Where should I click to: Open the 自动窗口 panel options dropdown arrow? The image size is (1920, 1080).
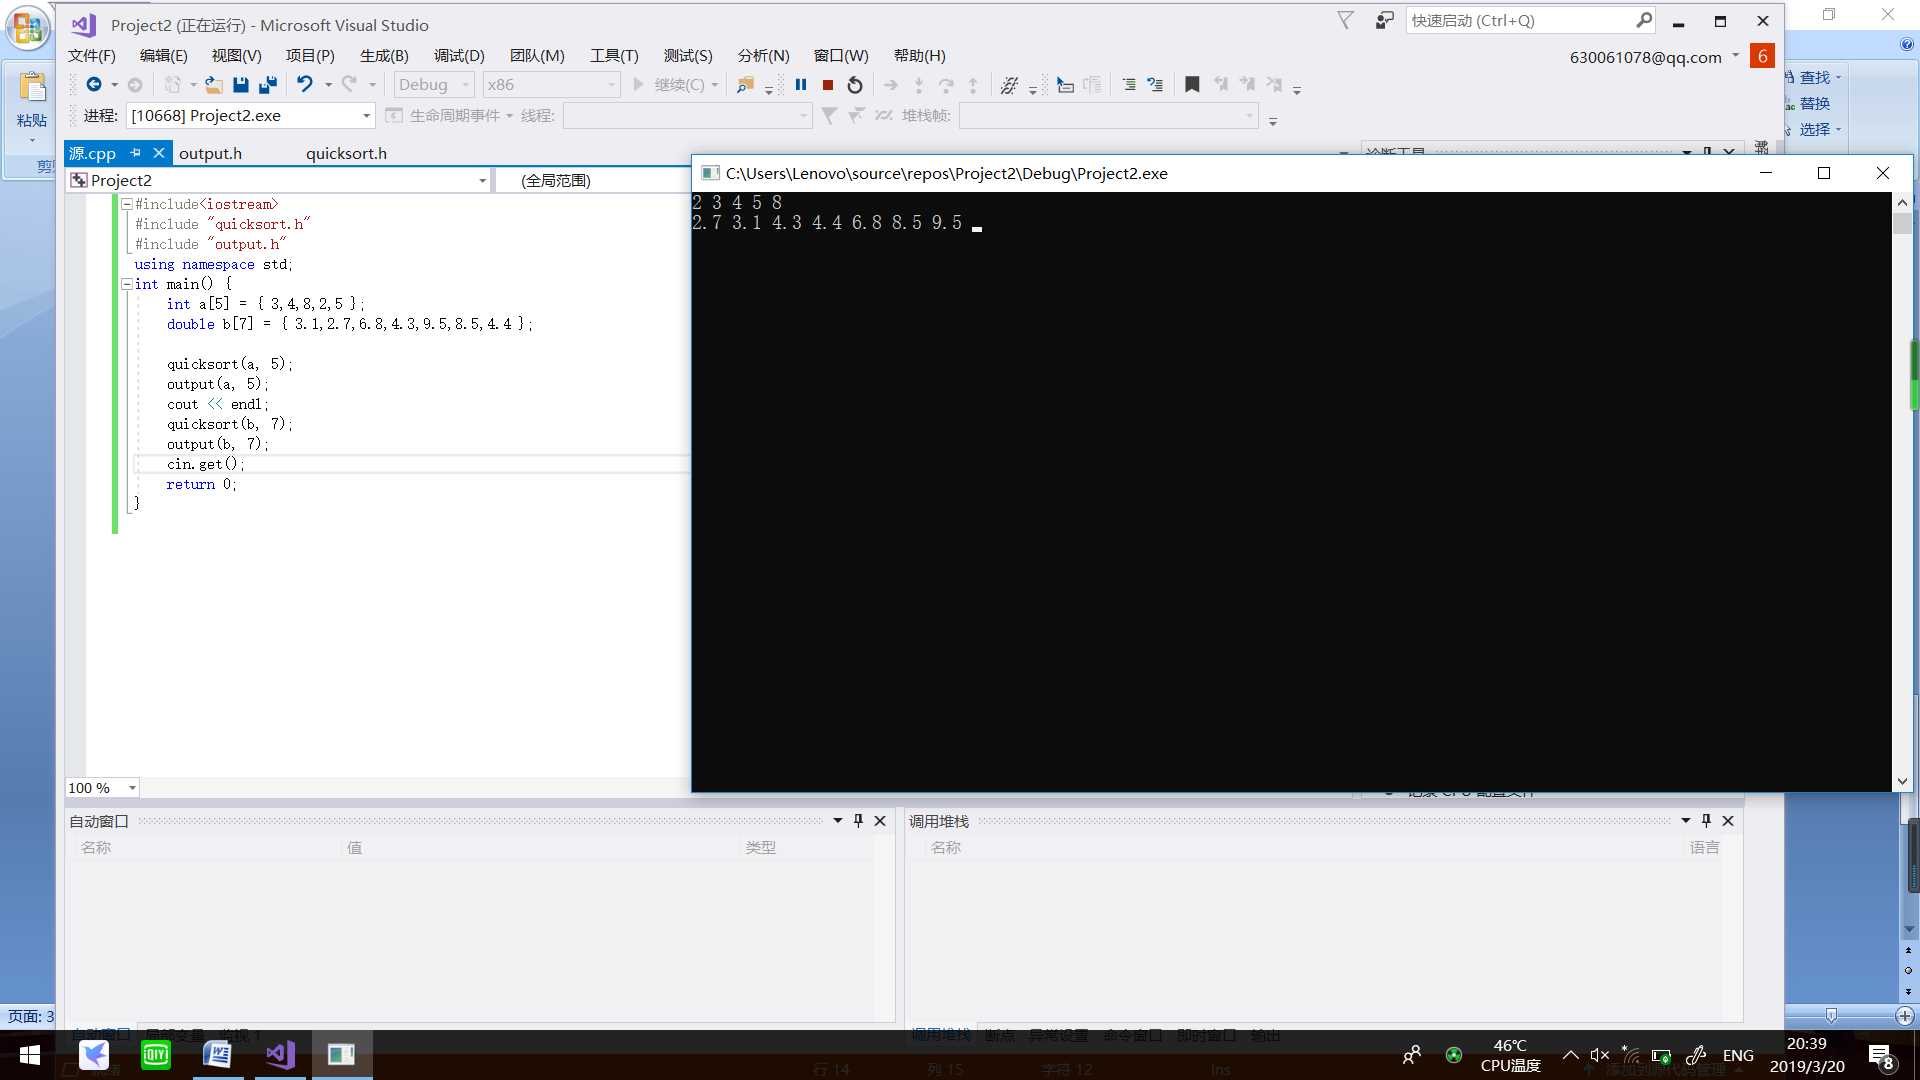click(x=838, y=821)
